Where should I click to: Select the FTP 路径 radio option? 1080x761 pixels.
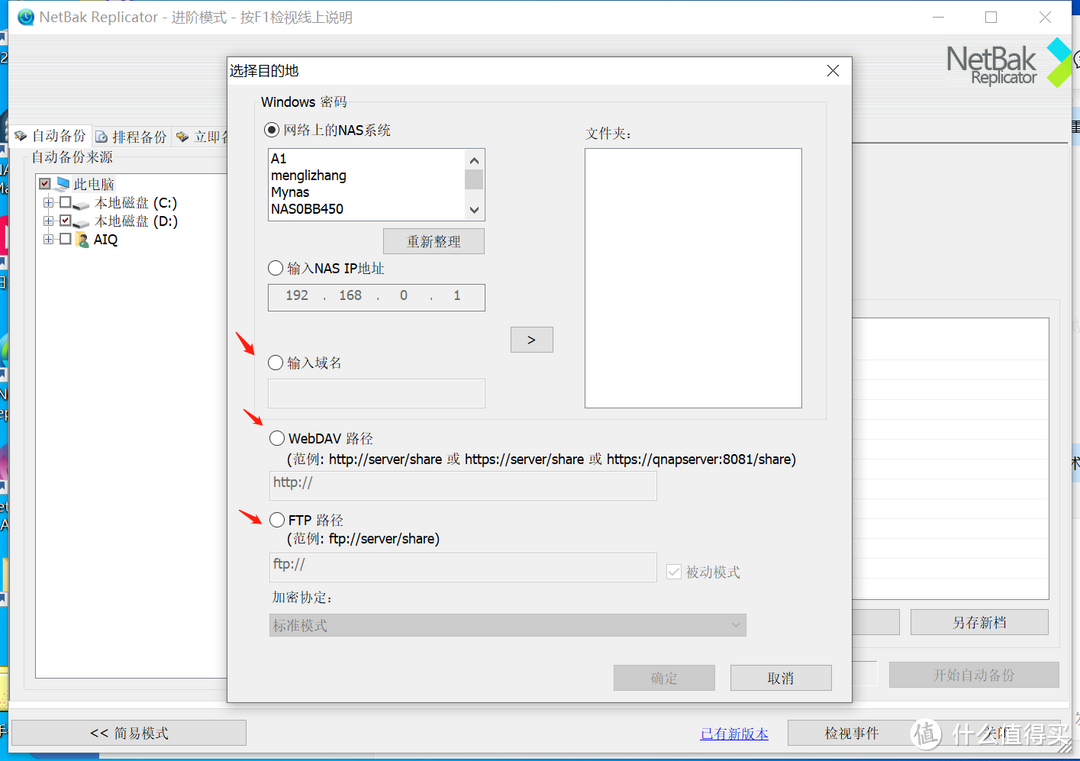tap(276, 519)
